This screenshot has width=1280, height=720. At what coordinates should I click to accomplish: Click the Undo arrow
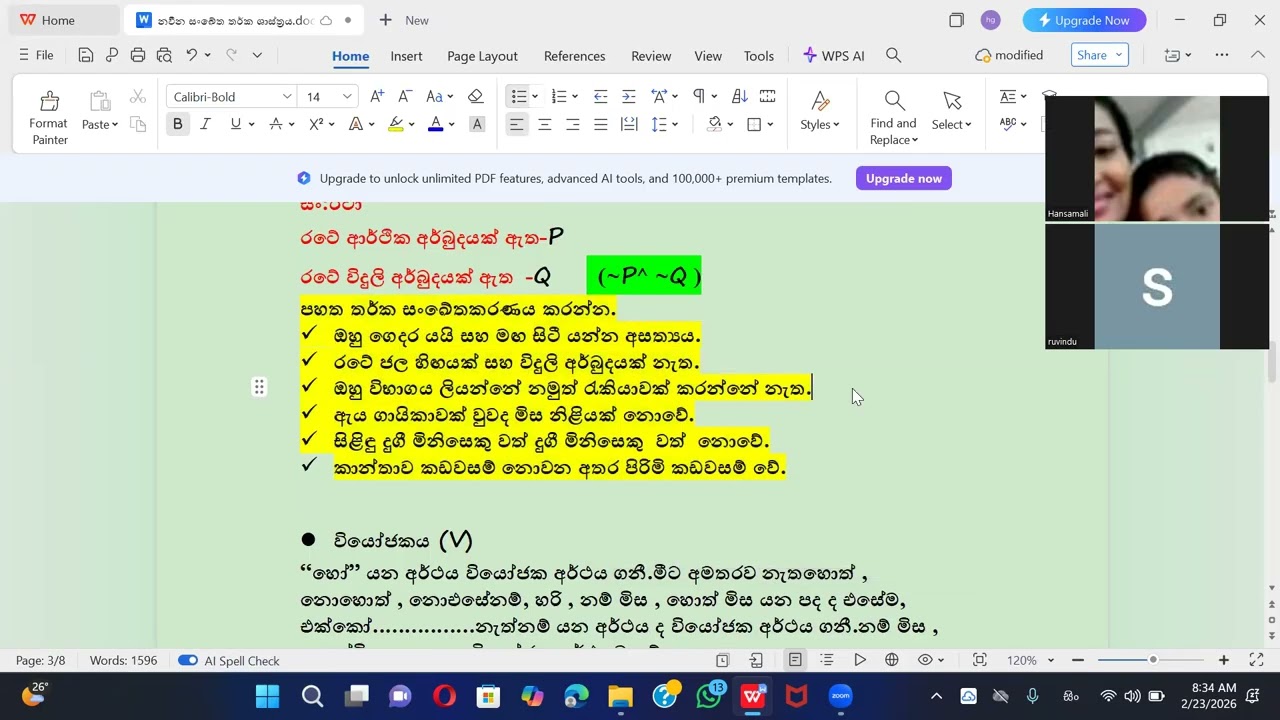(191, 55)
